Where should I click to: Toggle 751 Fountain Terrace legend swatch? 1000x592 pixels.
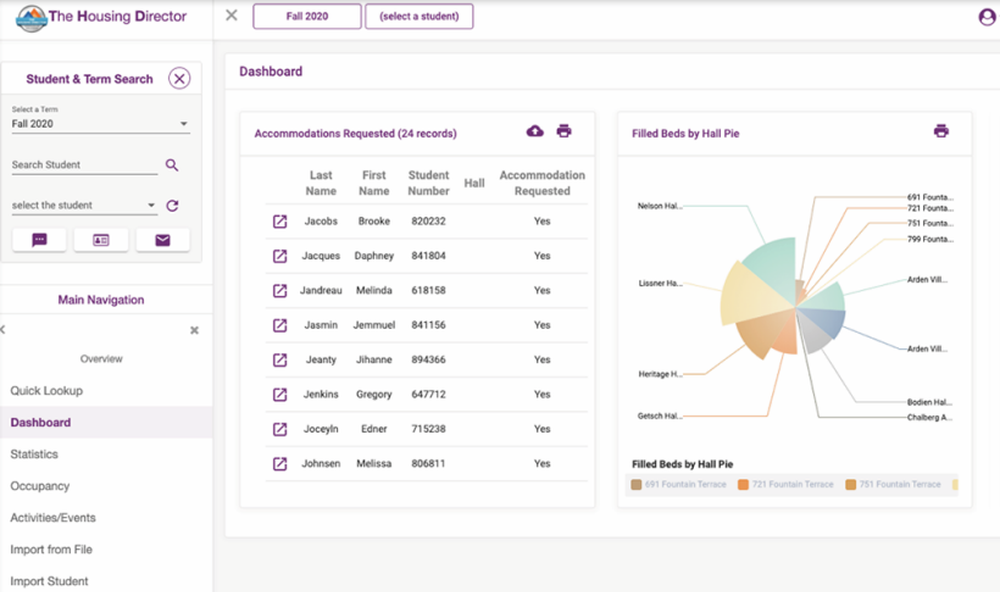click(850, 485)
